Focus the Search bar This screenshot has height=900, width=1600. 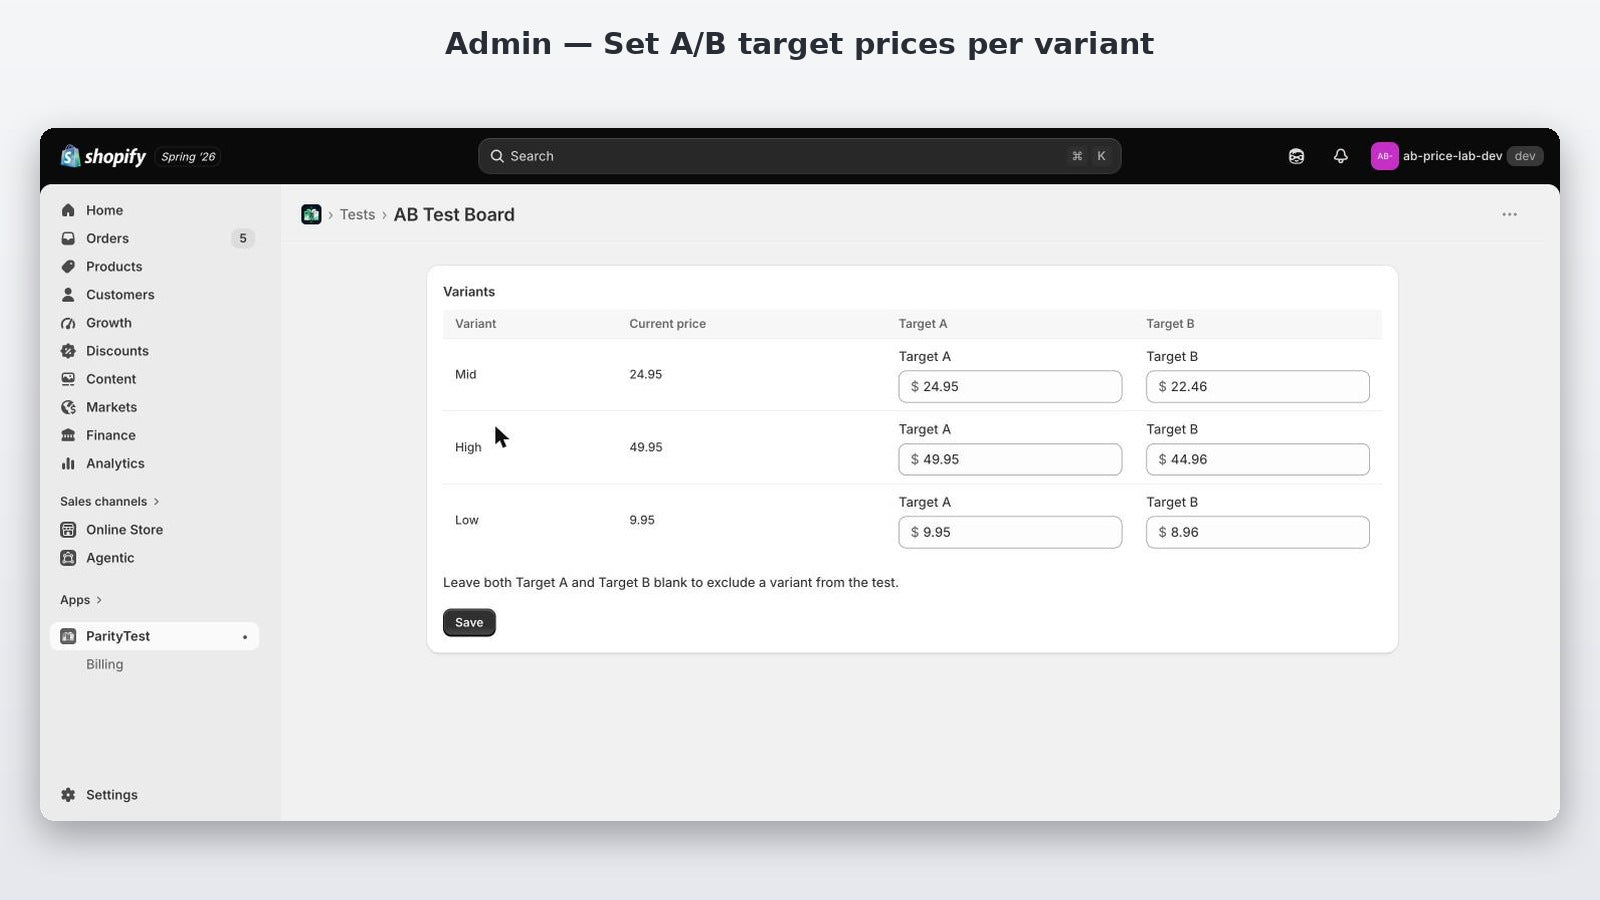tap(799, 156)
